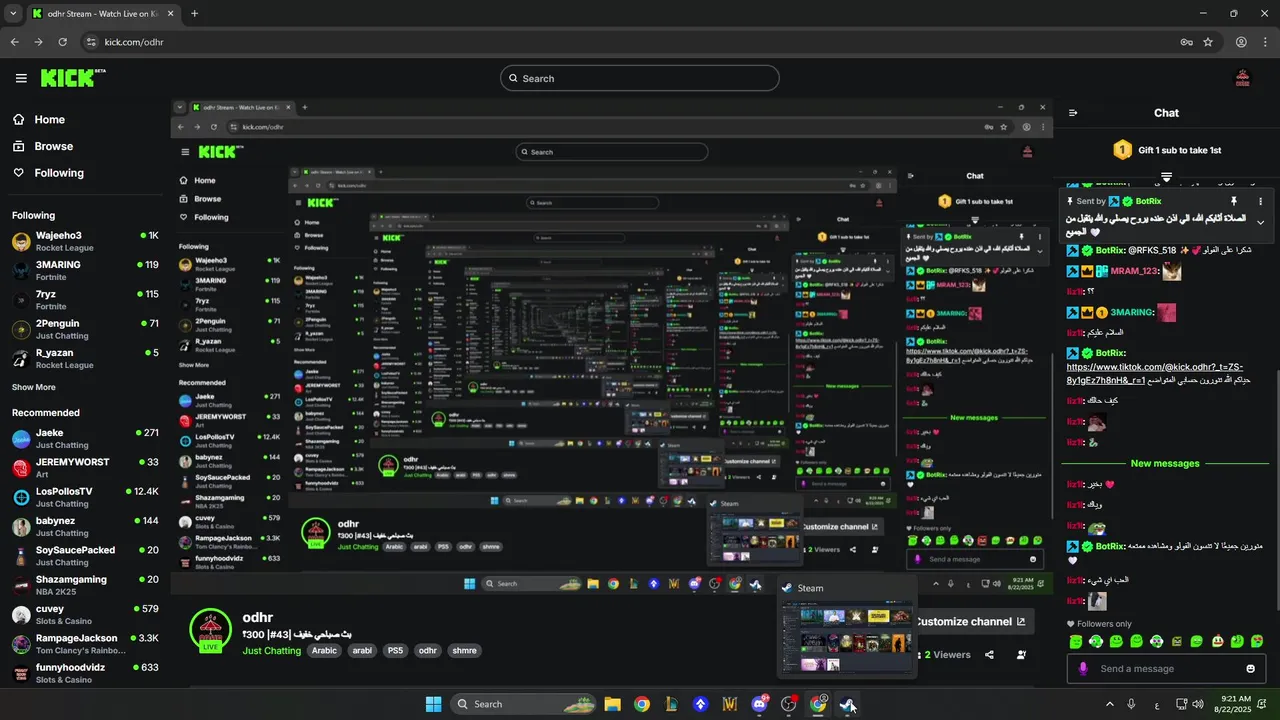This screenshot has height=720, width=1280.
Task: Open Just Chatting category link
Action: (x=272, y=651)
